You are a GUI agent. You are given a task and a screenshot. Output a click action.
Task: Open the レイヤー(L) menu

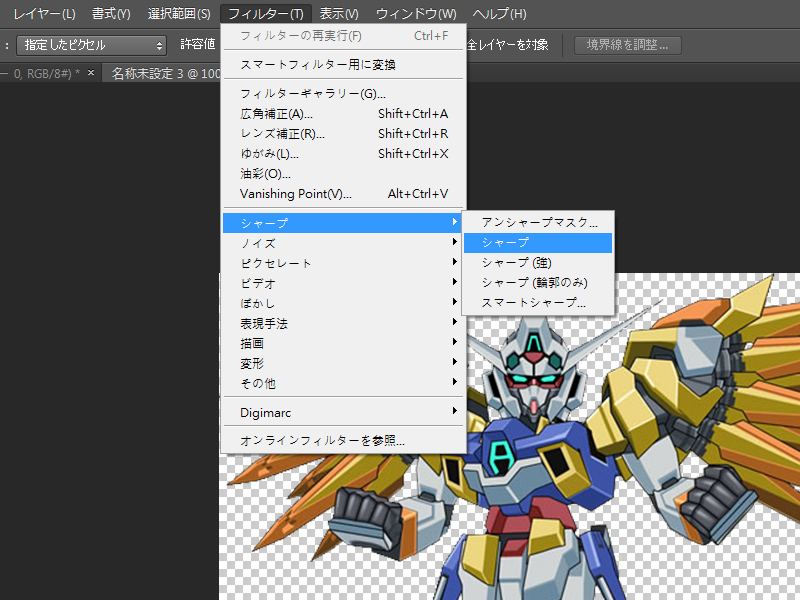(x=44, y=14)
